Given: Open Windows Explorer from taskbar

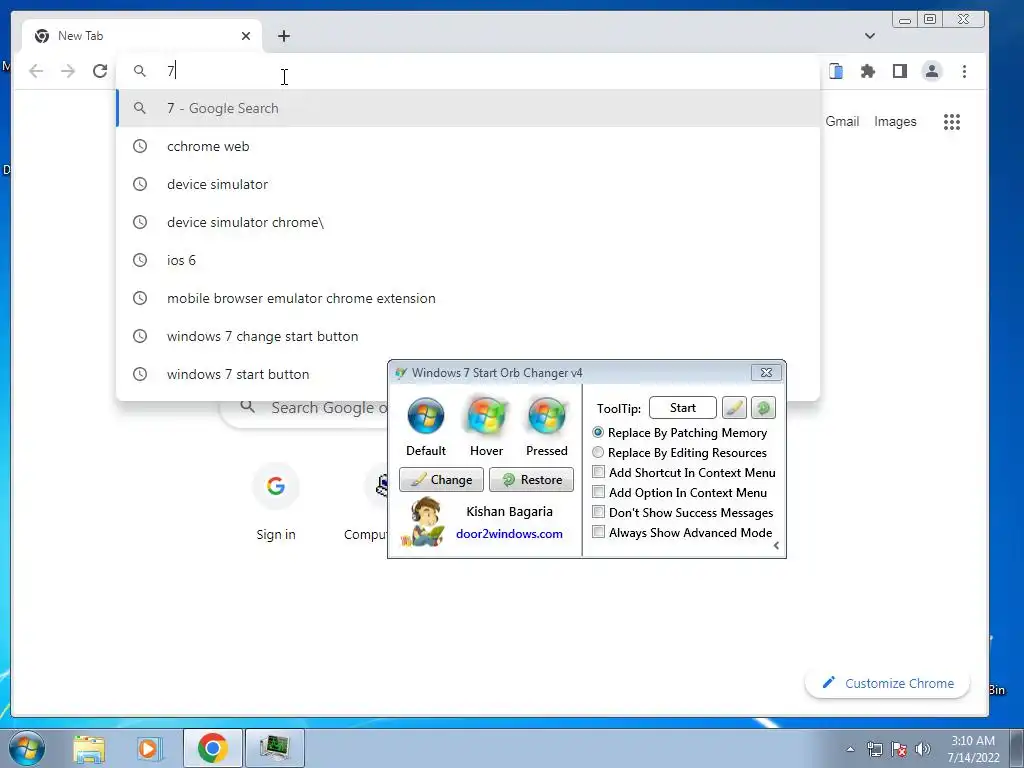Looking at the screenshot, I should coord(89,748).
